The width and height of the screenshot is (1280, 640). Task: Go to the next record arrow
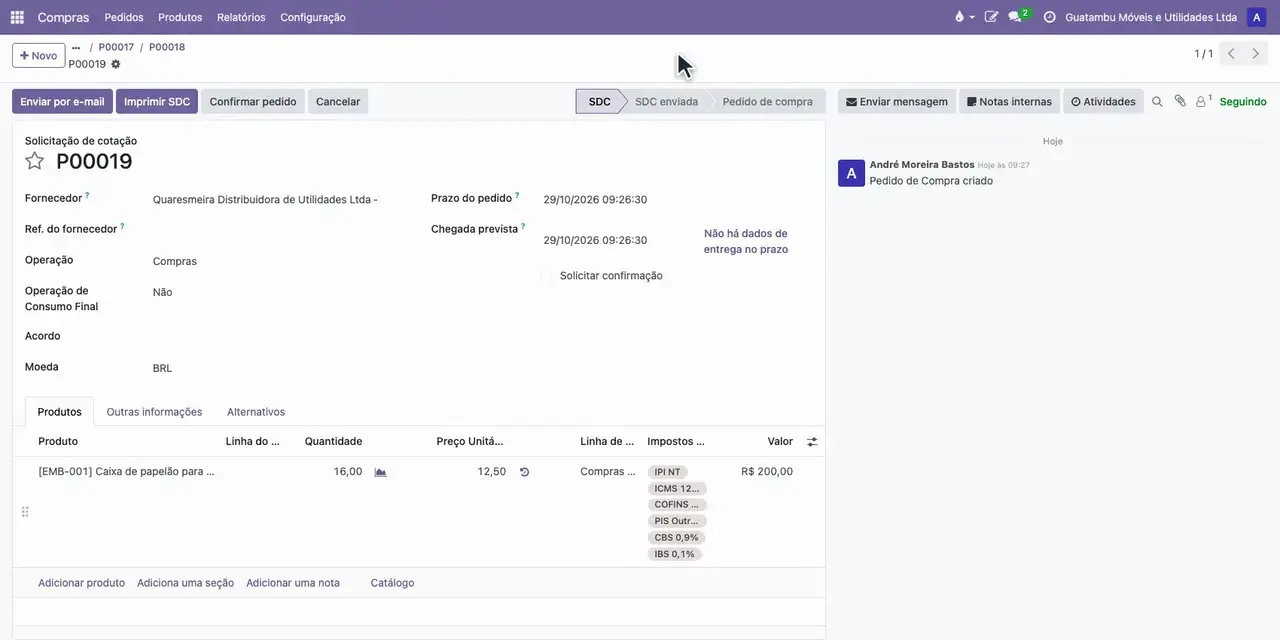point(1256,54)
